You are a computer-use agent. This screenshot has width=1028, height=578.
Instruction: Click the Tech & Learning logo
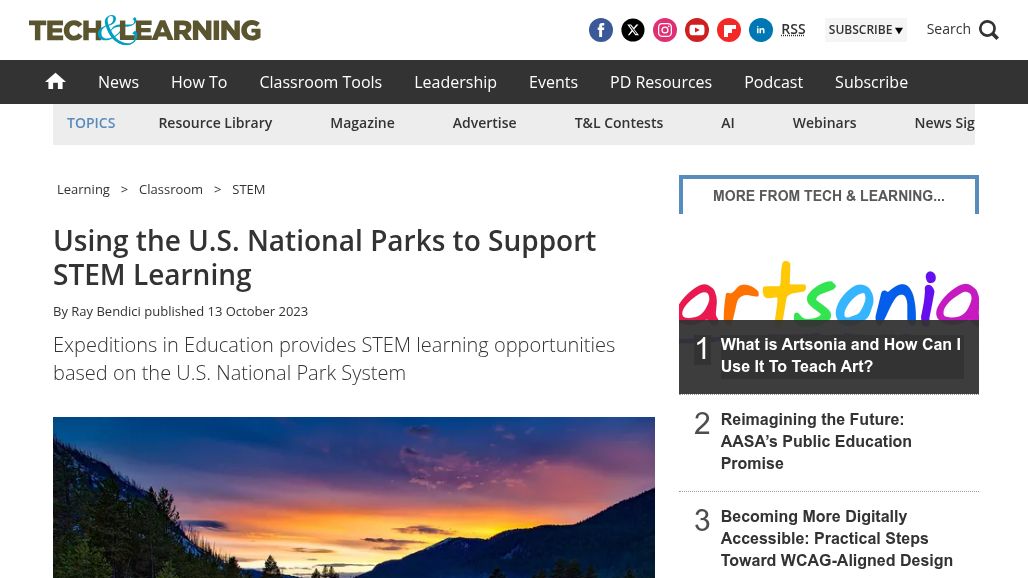[x=145, y=30]
